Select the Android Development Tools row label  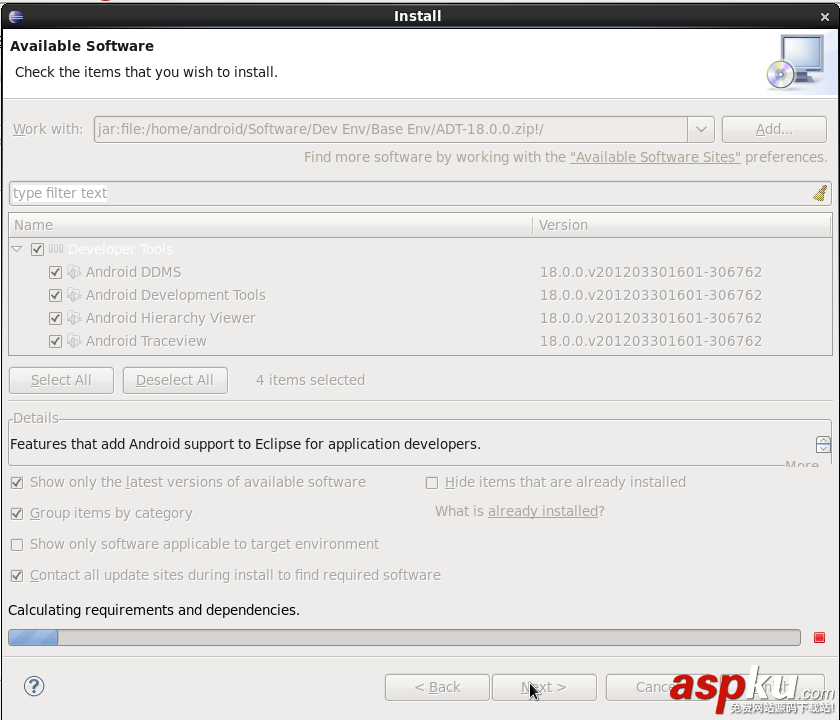[176, 295]
